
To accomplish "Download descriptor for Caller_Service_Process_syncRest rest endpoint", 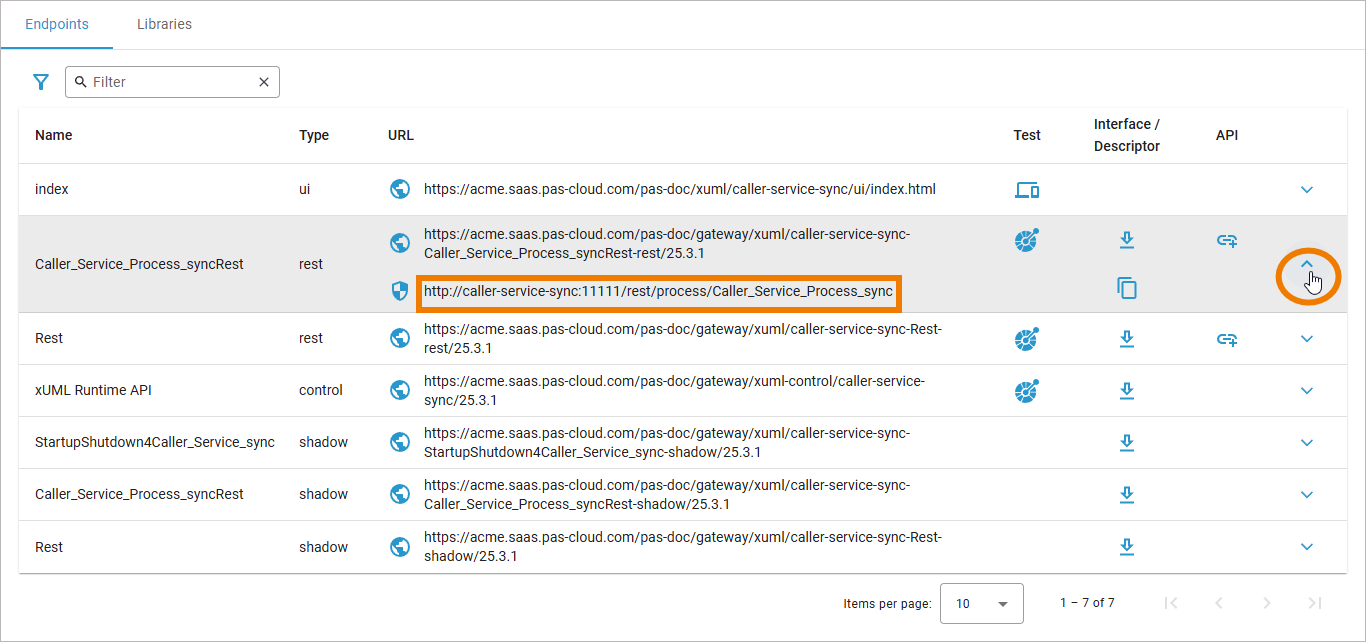I will (1127, 240).
